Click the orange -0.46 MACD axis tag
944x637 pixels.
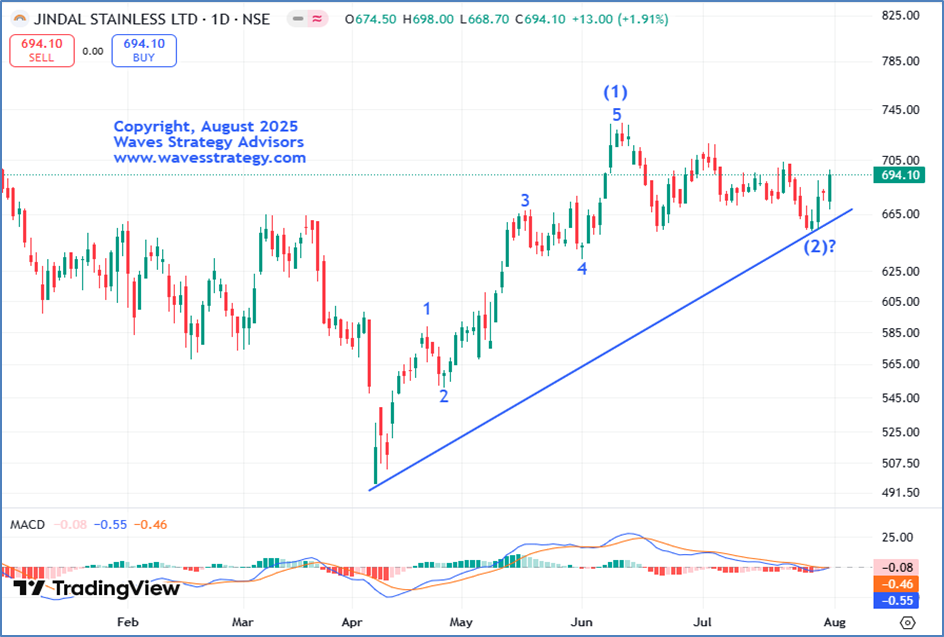pyautogui.click(x=895, y=584)
